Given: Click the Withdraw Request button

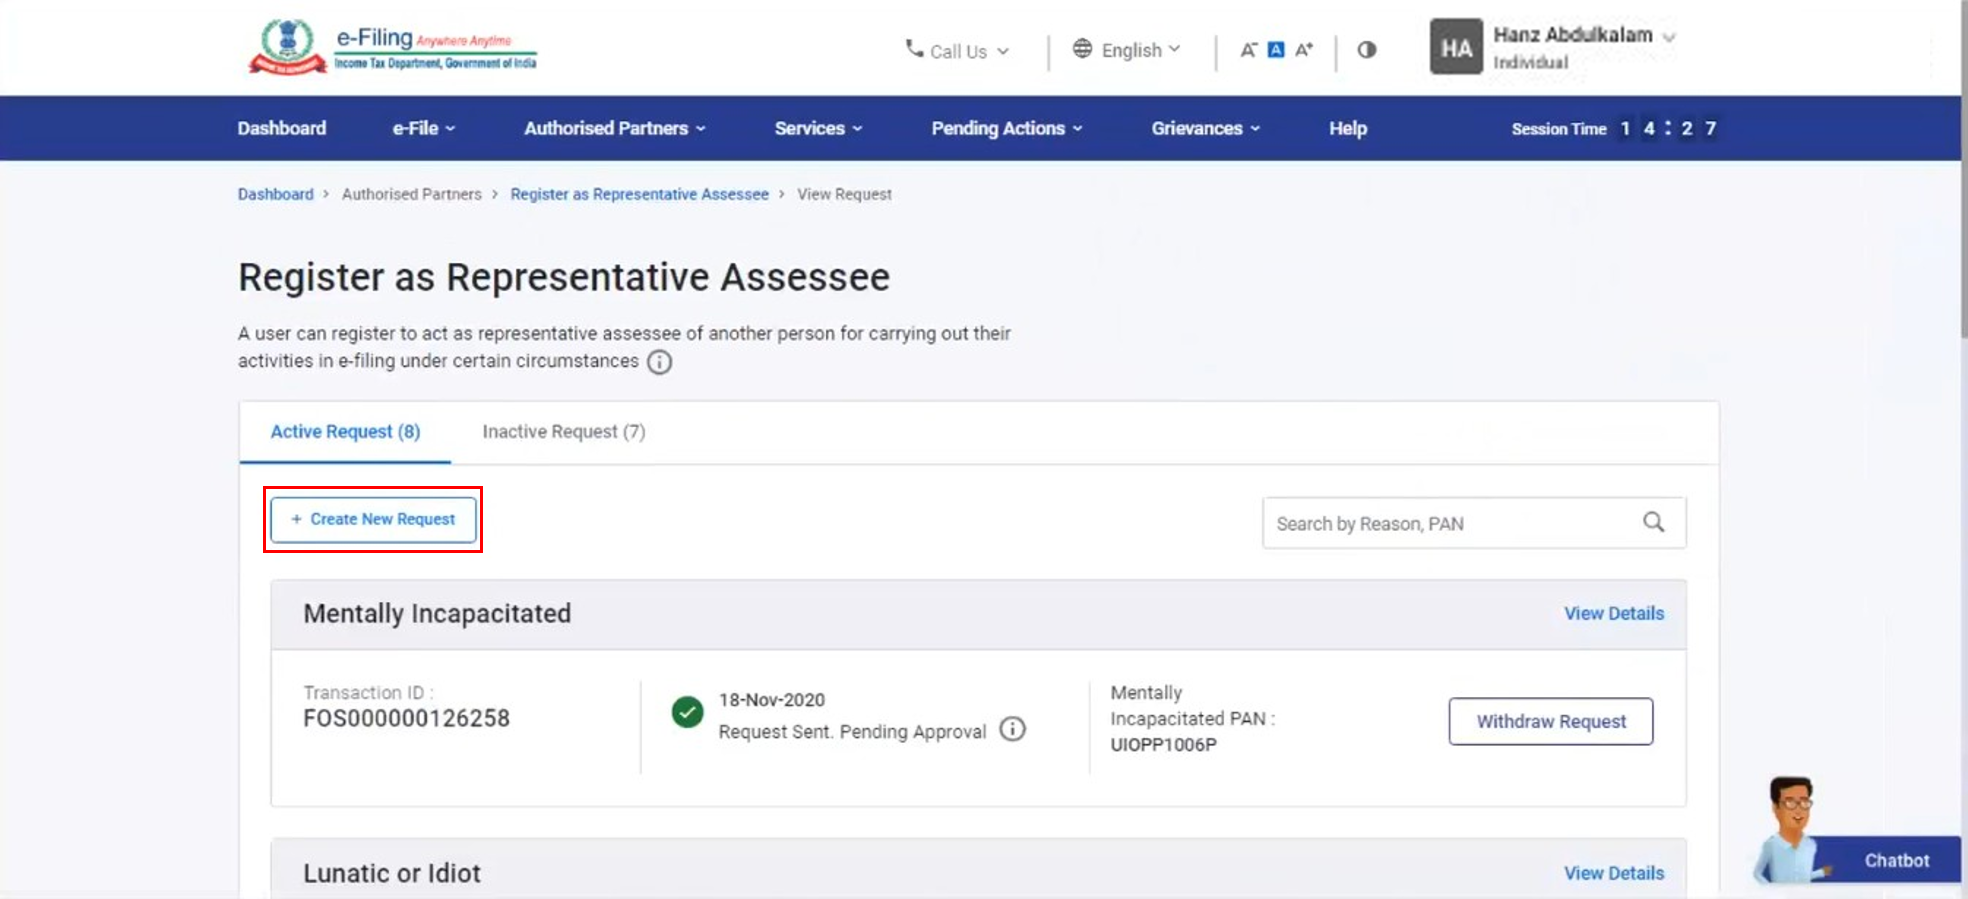Looking at the screenshot, I should pos(1550,721).
